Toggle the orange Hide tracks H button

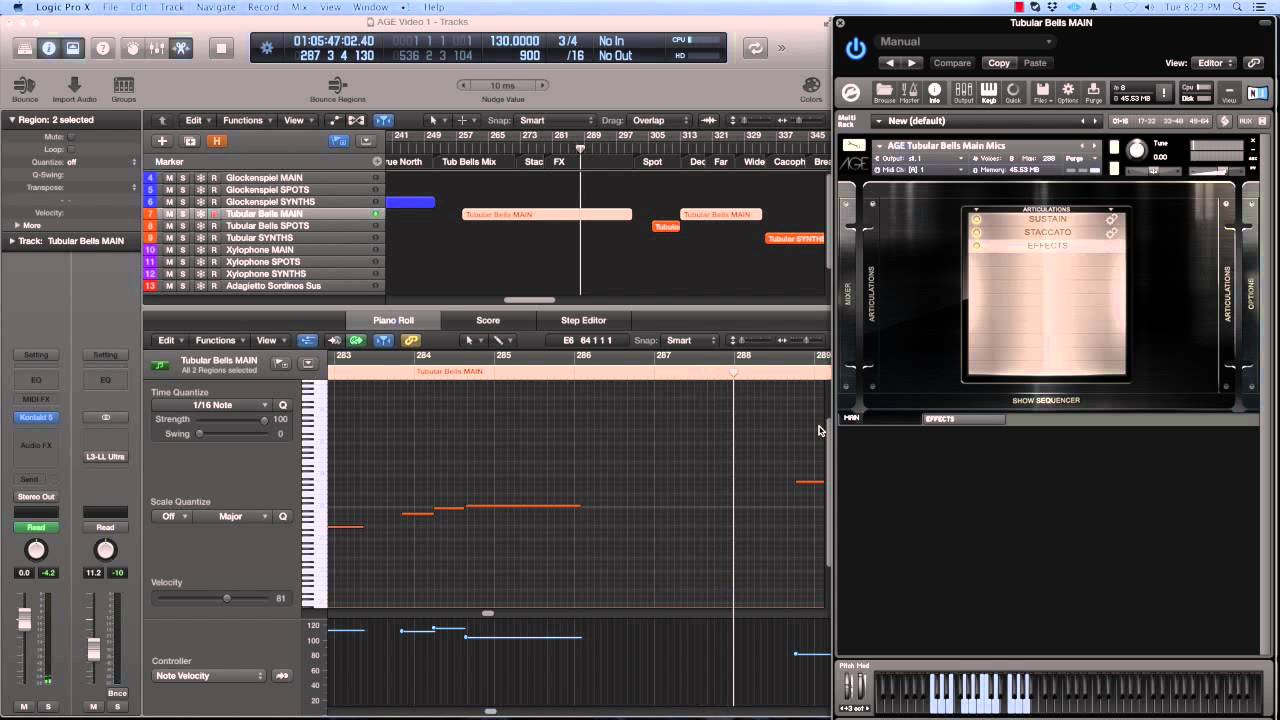point(216,141)
